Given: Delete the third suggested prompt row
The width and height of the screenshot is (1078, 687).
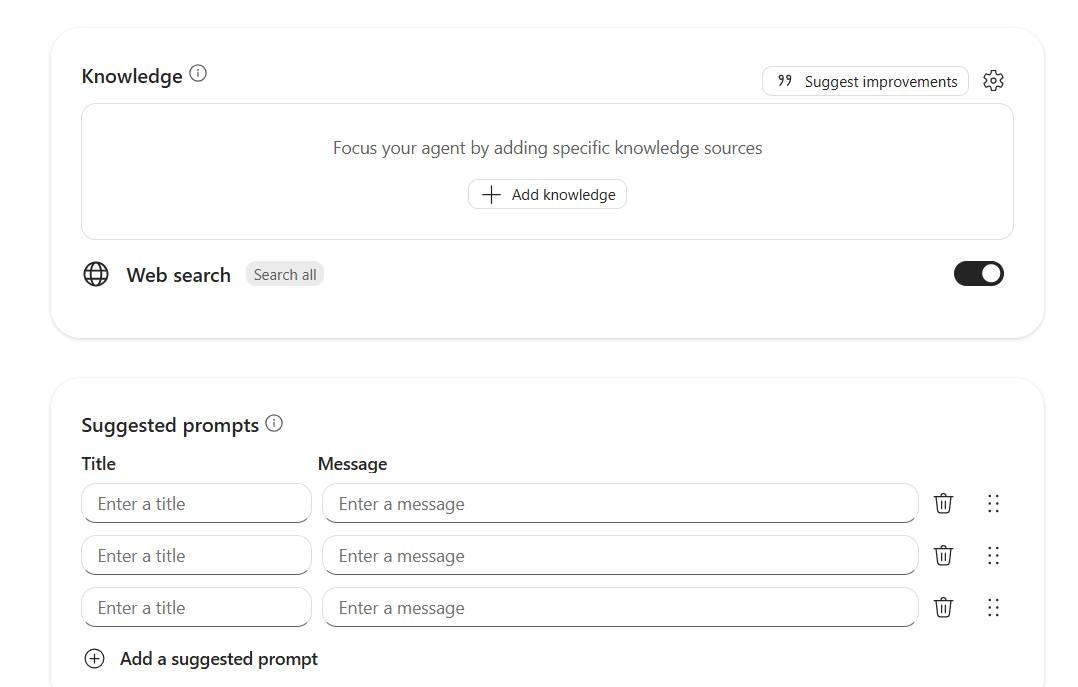Looking at the screenshot, I should tap(943, 607).
